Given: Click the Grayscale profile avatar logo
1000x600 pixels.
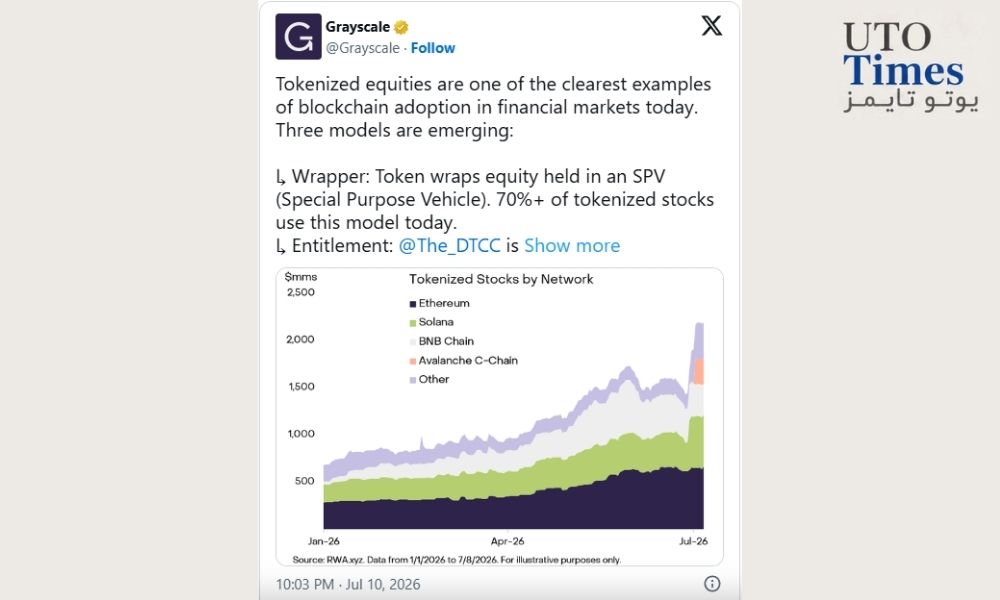Looking at the screenshot, I should [298, 36].
